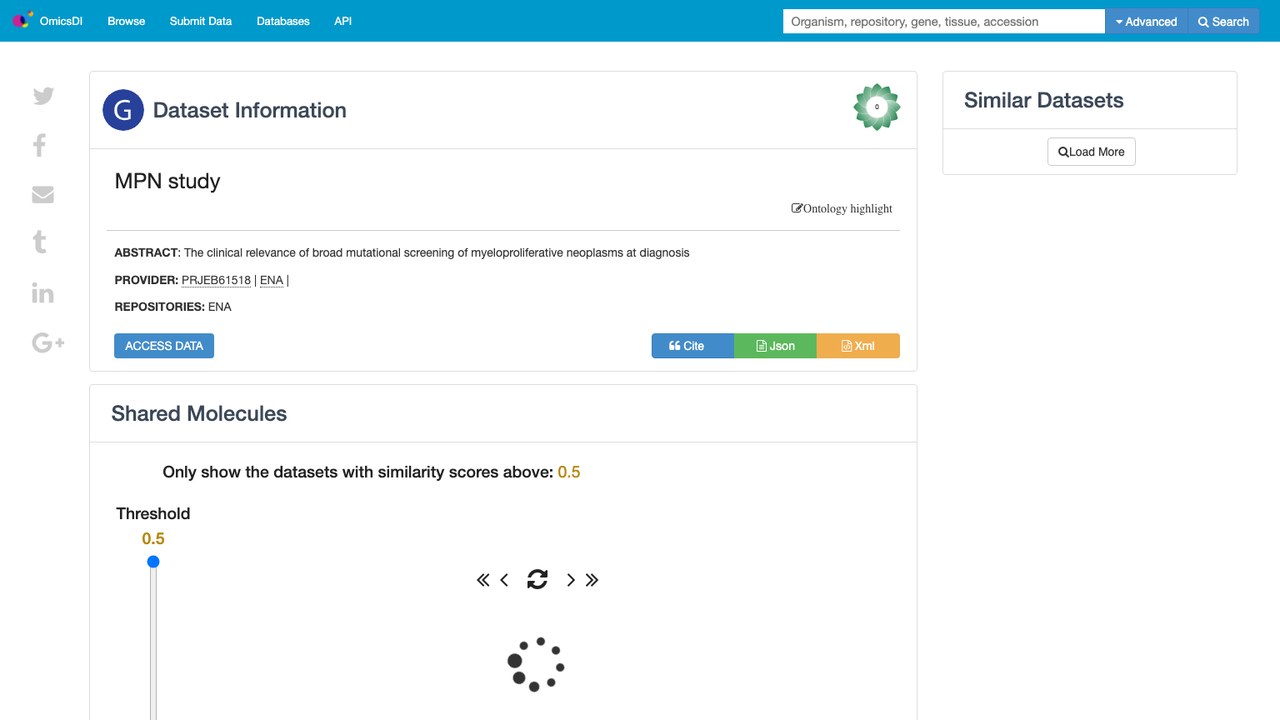Open PRJEB61518 provider link
This screenshot has height=720, width=1280.
click(216, 280)
